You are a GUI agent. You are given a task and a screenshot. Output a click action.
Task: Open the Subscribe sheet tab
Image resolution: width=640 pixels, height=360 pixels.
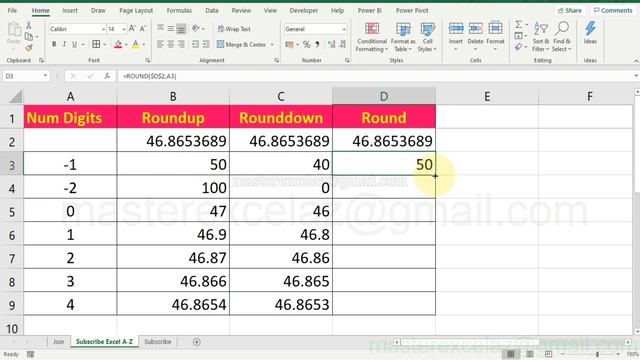coord(158,342)
